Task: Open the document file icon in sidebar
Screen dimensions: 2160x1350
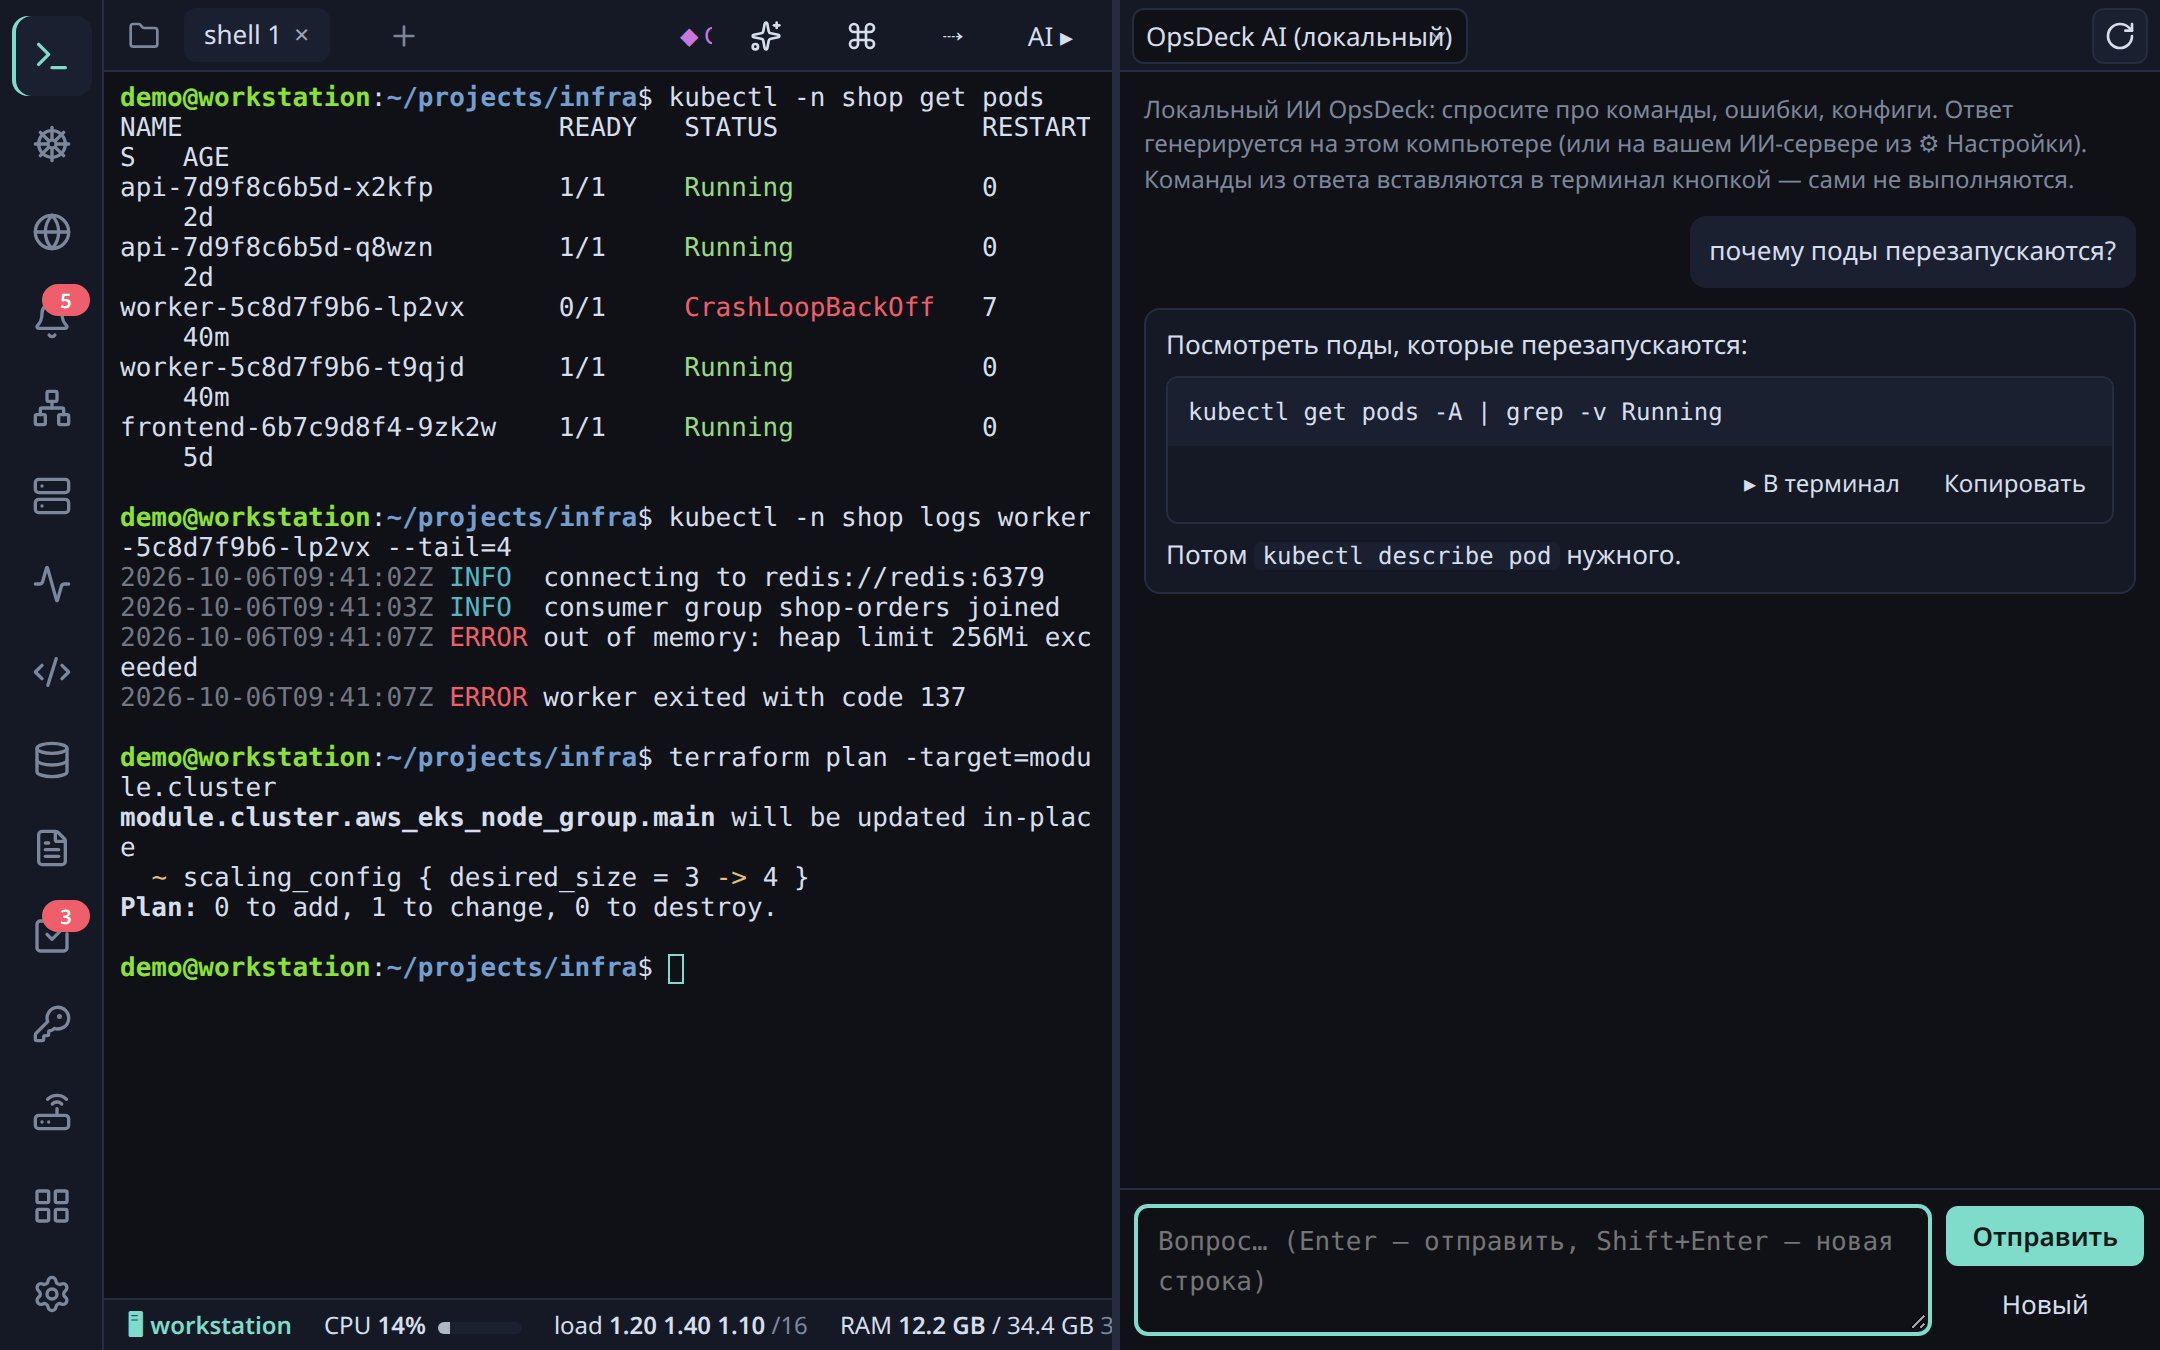Action: click(x=52, y=848)
